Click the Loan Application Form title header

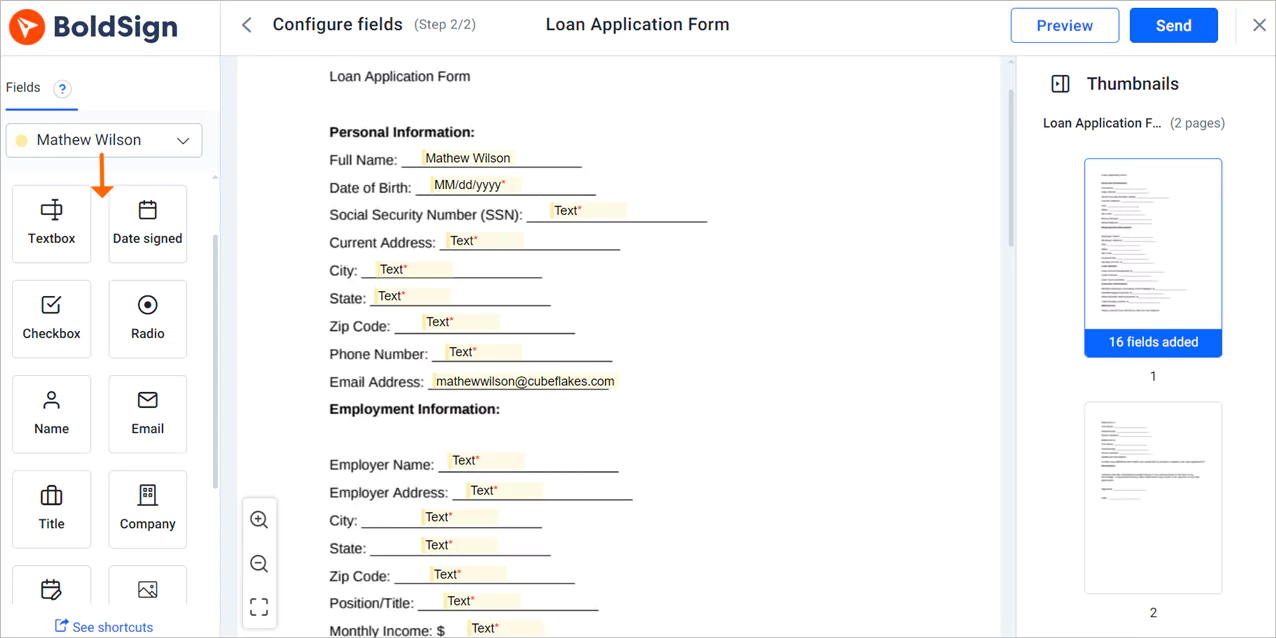click(637, 25)
